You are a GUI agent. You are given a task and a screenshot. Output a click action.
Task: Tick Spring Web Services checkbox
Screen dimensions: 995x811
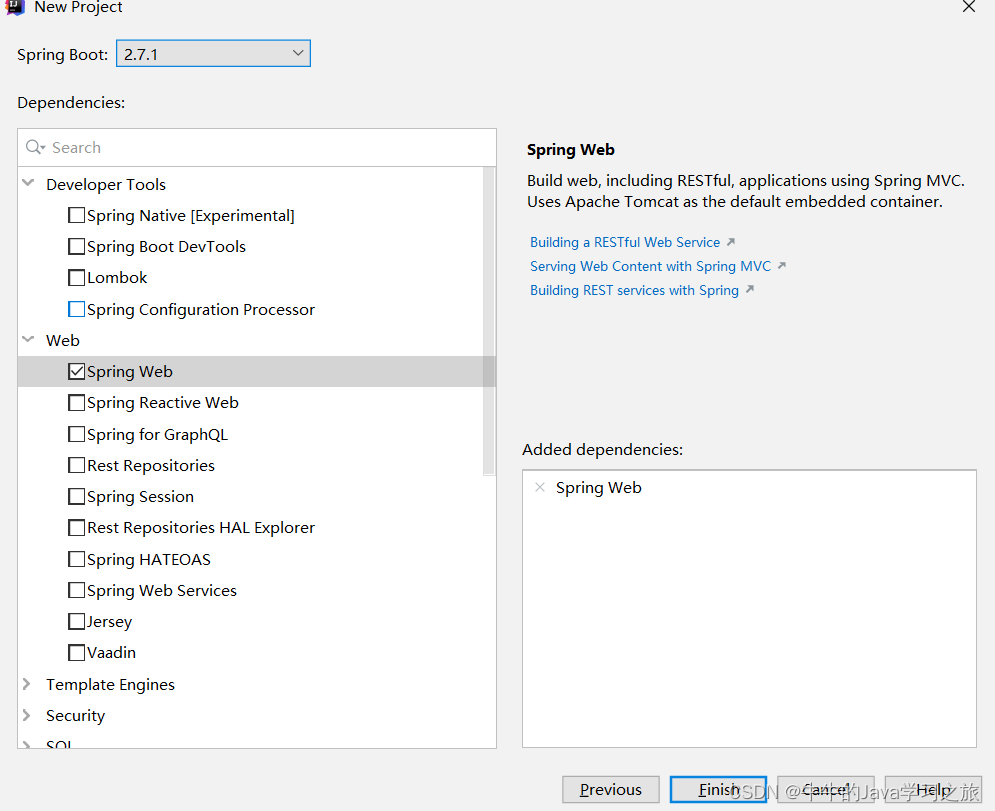coord(76,590)
